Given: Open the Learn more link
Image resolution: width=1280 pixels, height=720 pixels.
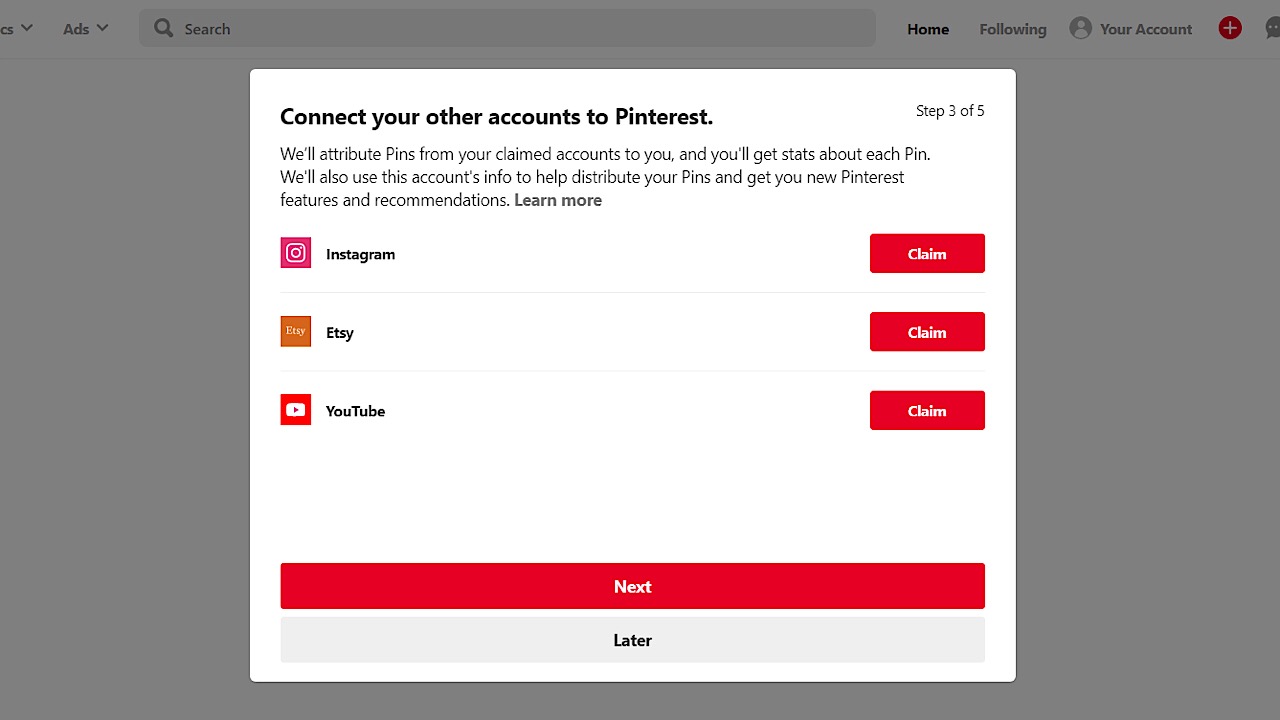Looking at the screenshot, I should pos(558,200).
